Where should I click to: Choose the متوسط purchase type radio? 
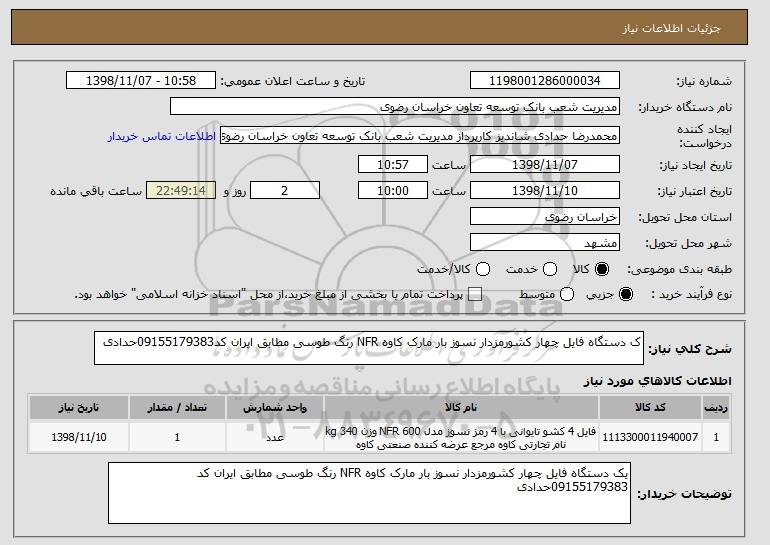pos(567,294)
